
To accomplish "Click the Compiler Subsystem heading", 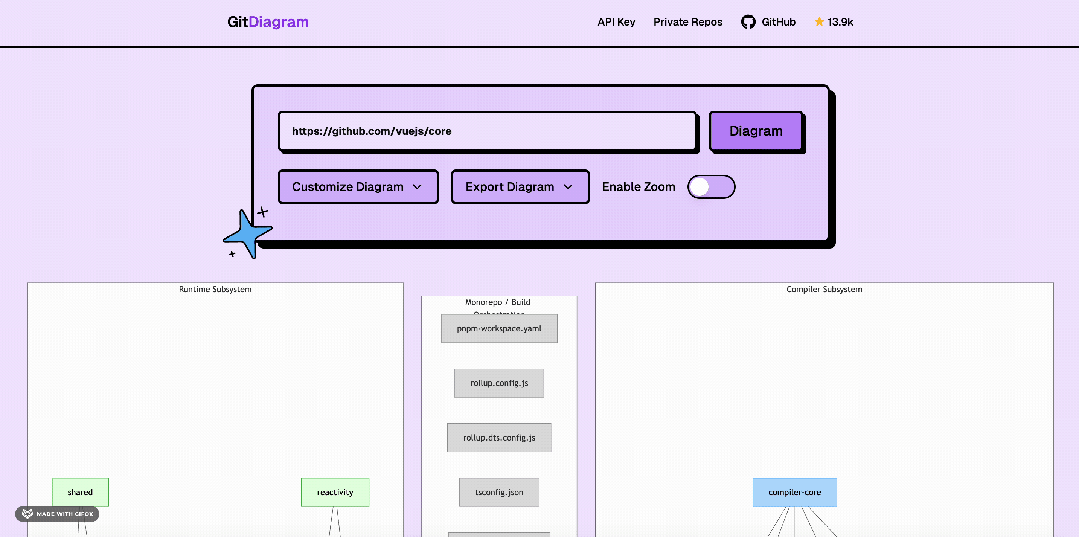I will [824, 289].
